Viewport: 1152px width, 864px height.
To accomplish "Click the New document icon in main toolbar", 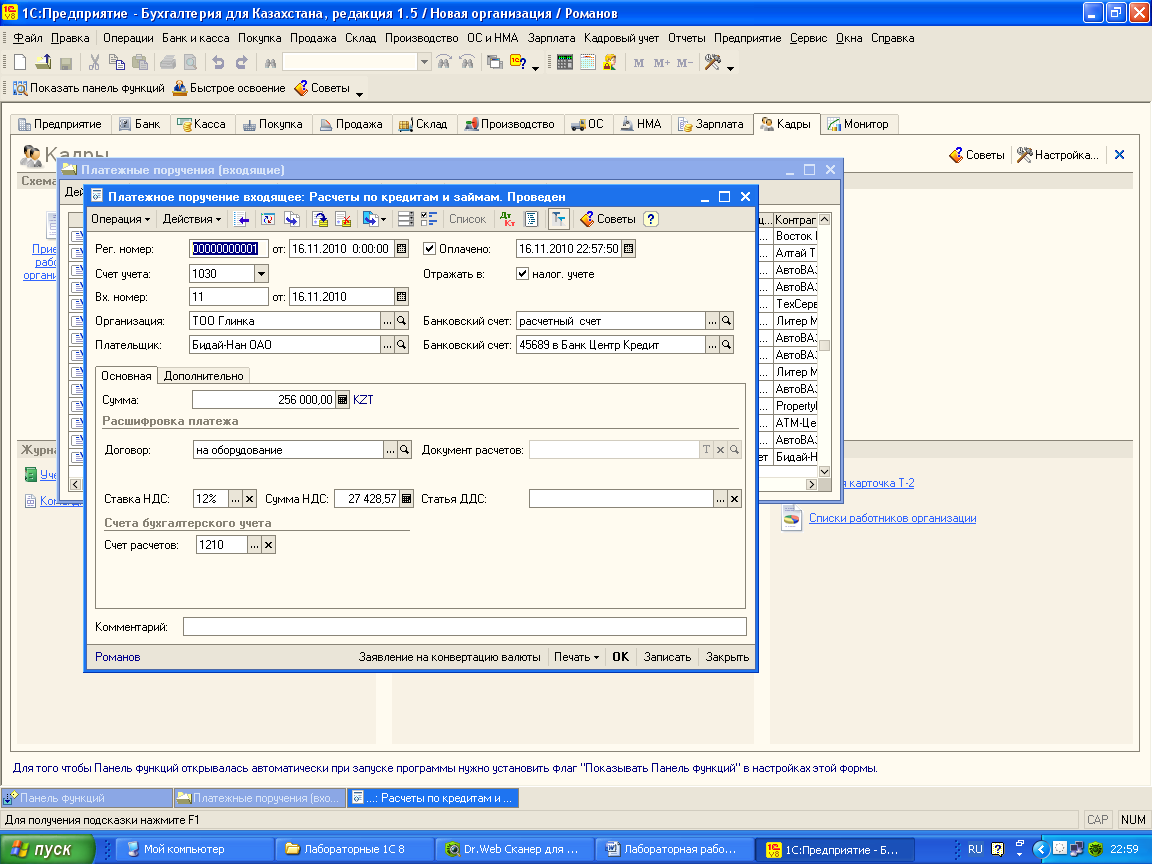I will (21, 62).
